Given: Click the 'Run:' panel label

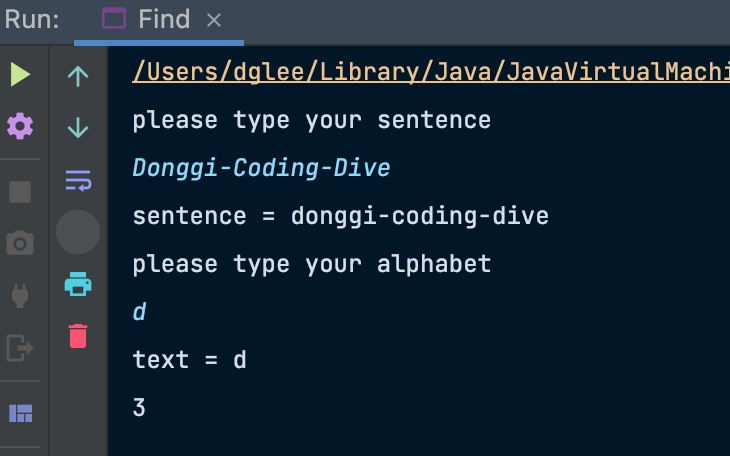Looking at the screenshot, I should 32,20.
